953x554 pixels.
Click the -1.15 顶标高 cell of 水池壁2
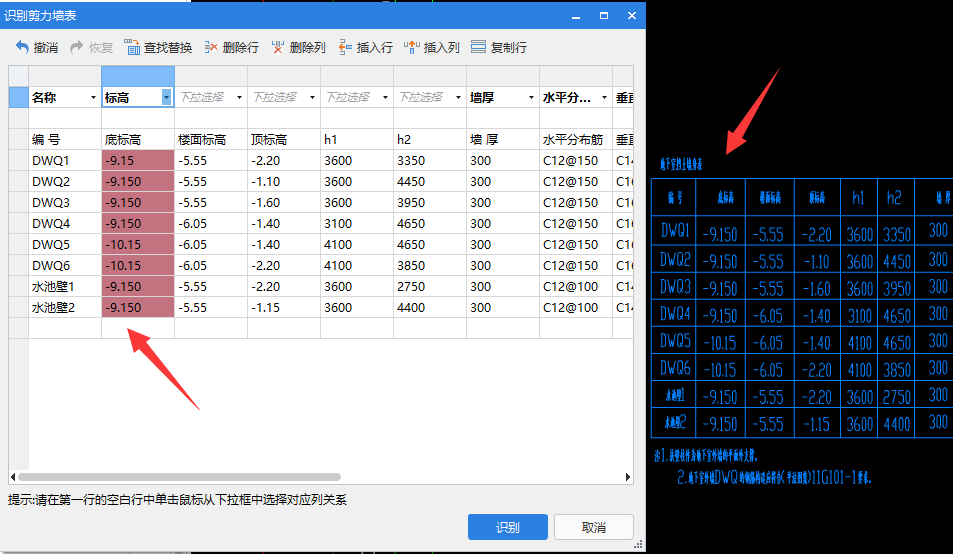284,307
